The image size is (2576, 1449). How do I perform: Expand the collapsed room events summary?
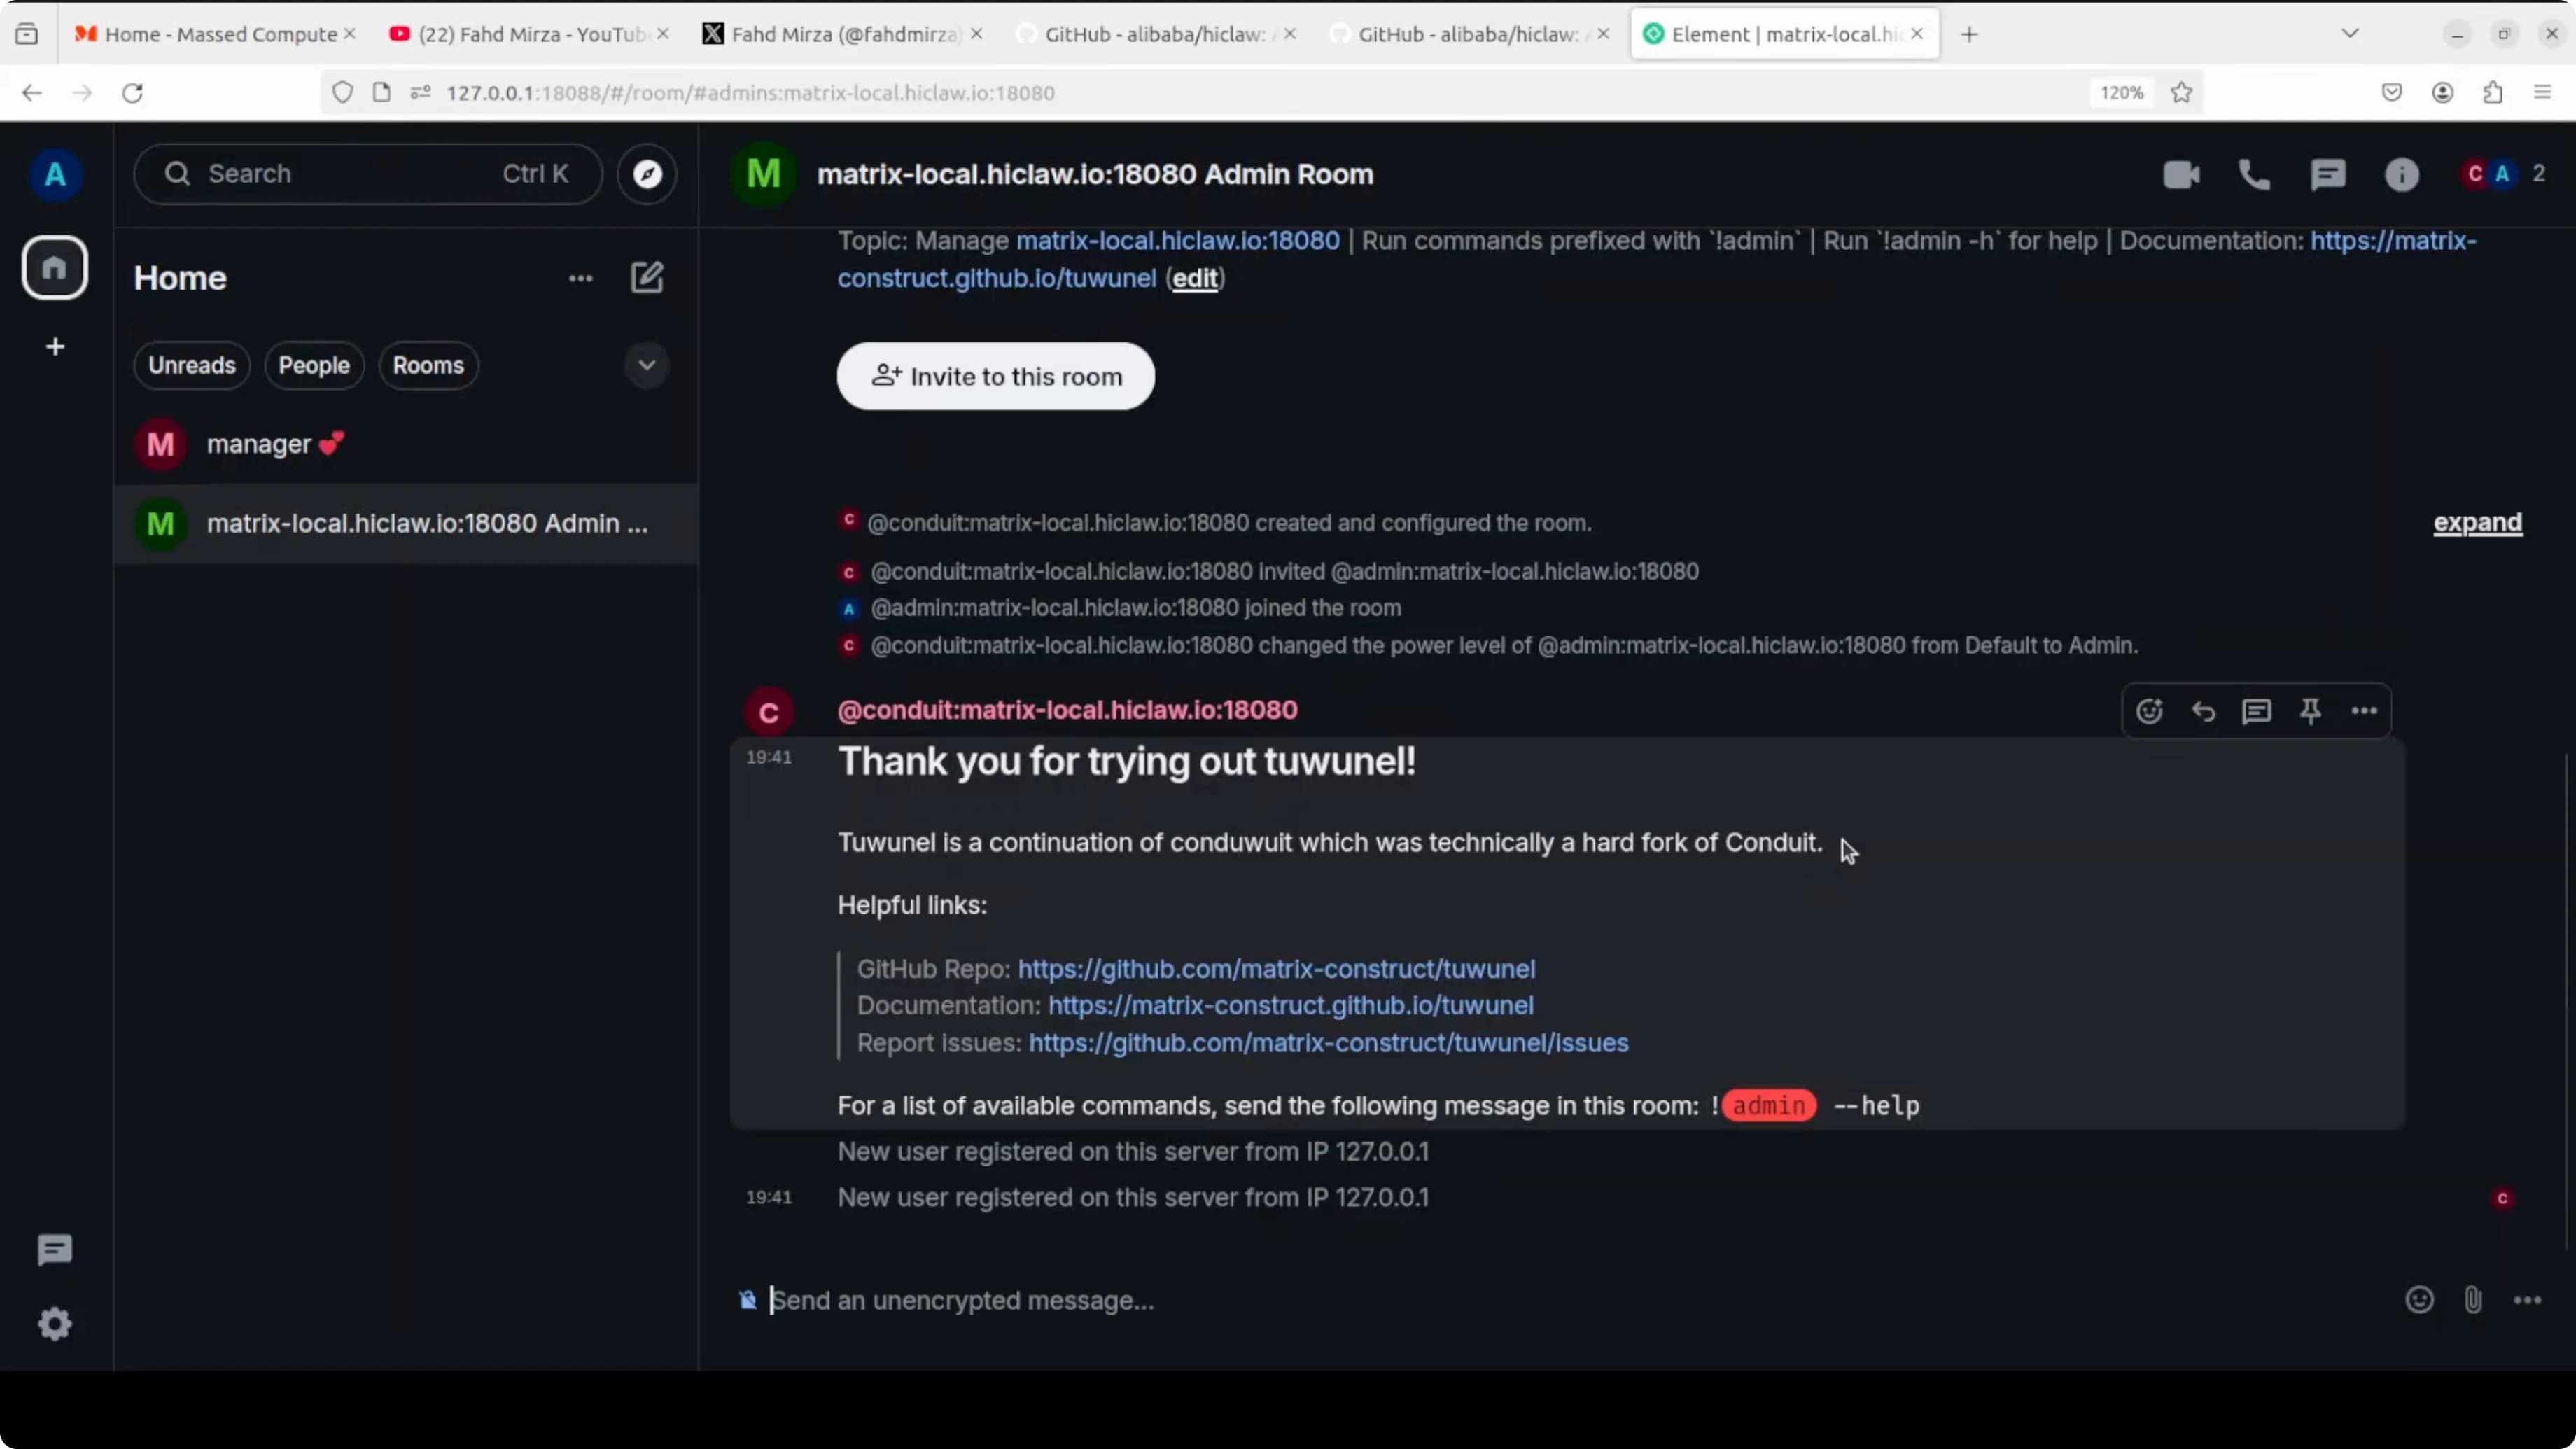click(x=2477, y=523)
